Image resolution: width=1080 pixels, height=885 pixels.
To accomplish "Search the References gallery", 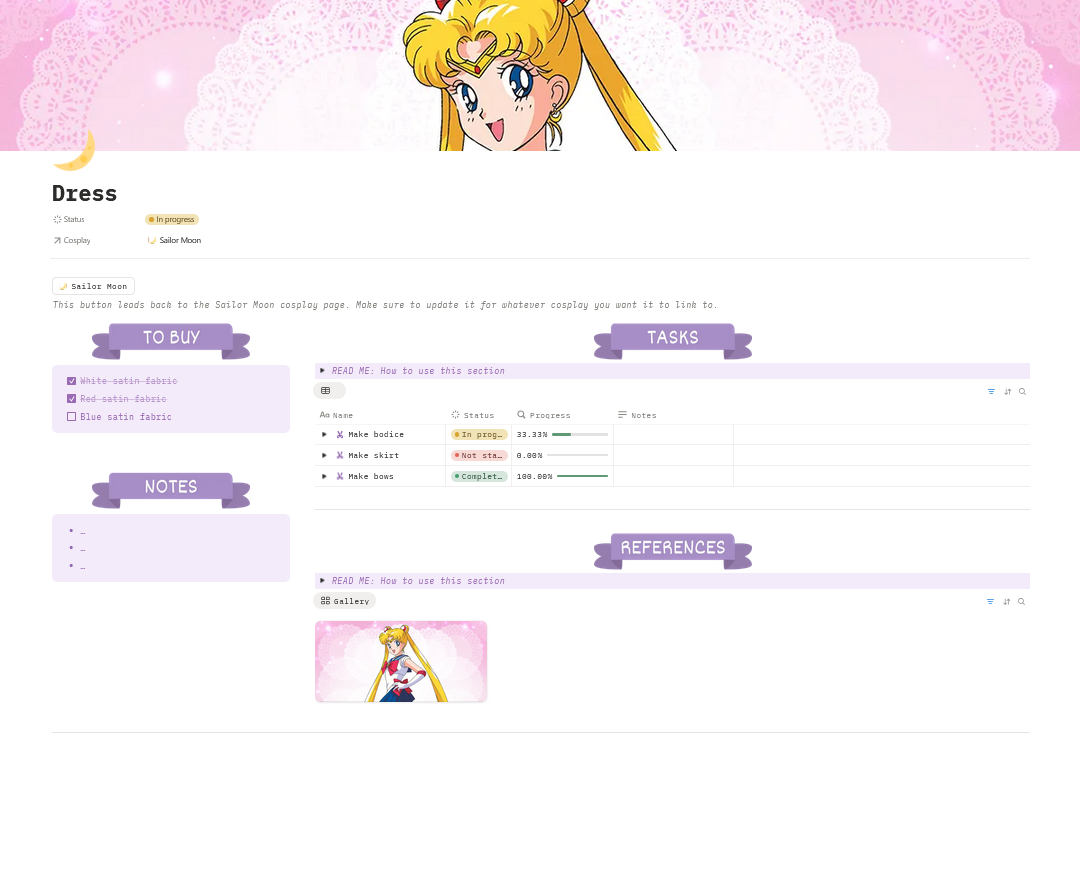I will pos(1021,601).
